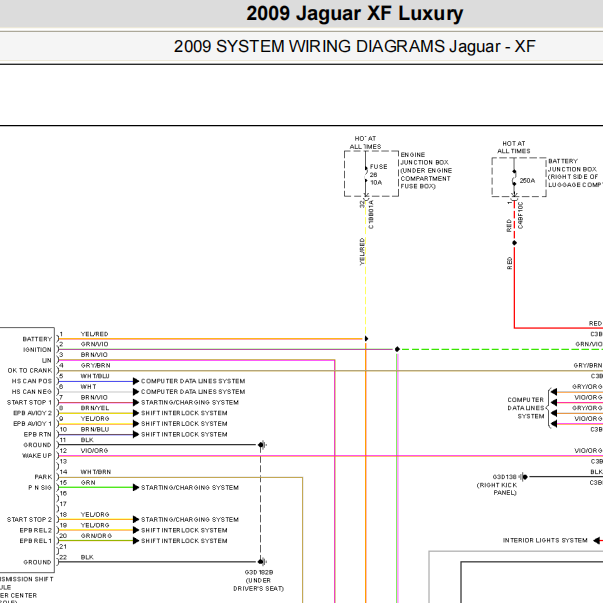The image size is (603, 603).
Task: Click the 250A fuse symbol
Action: pos(514,181)
